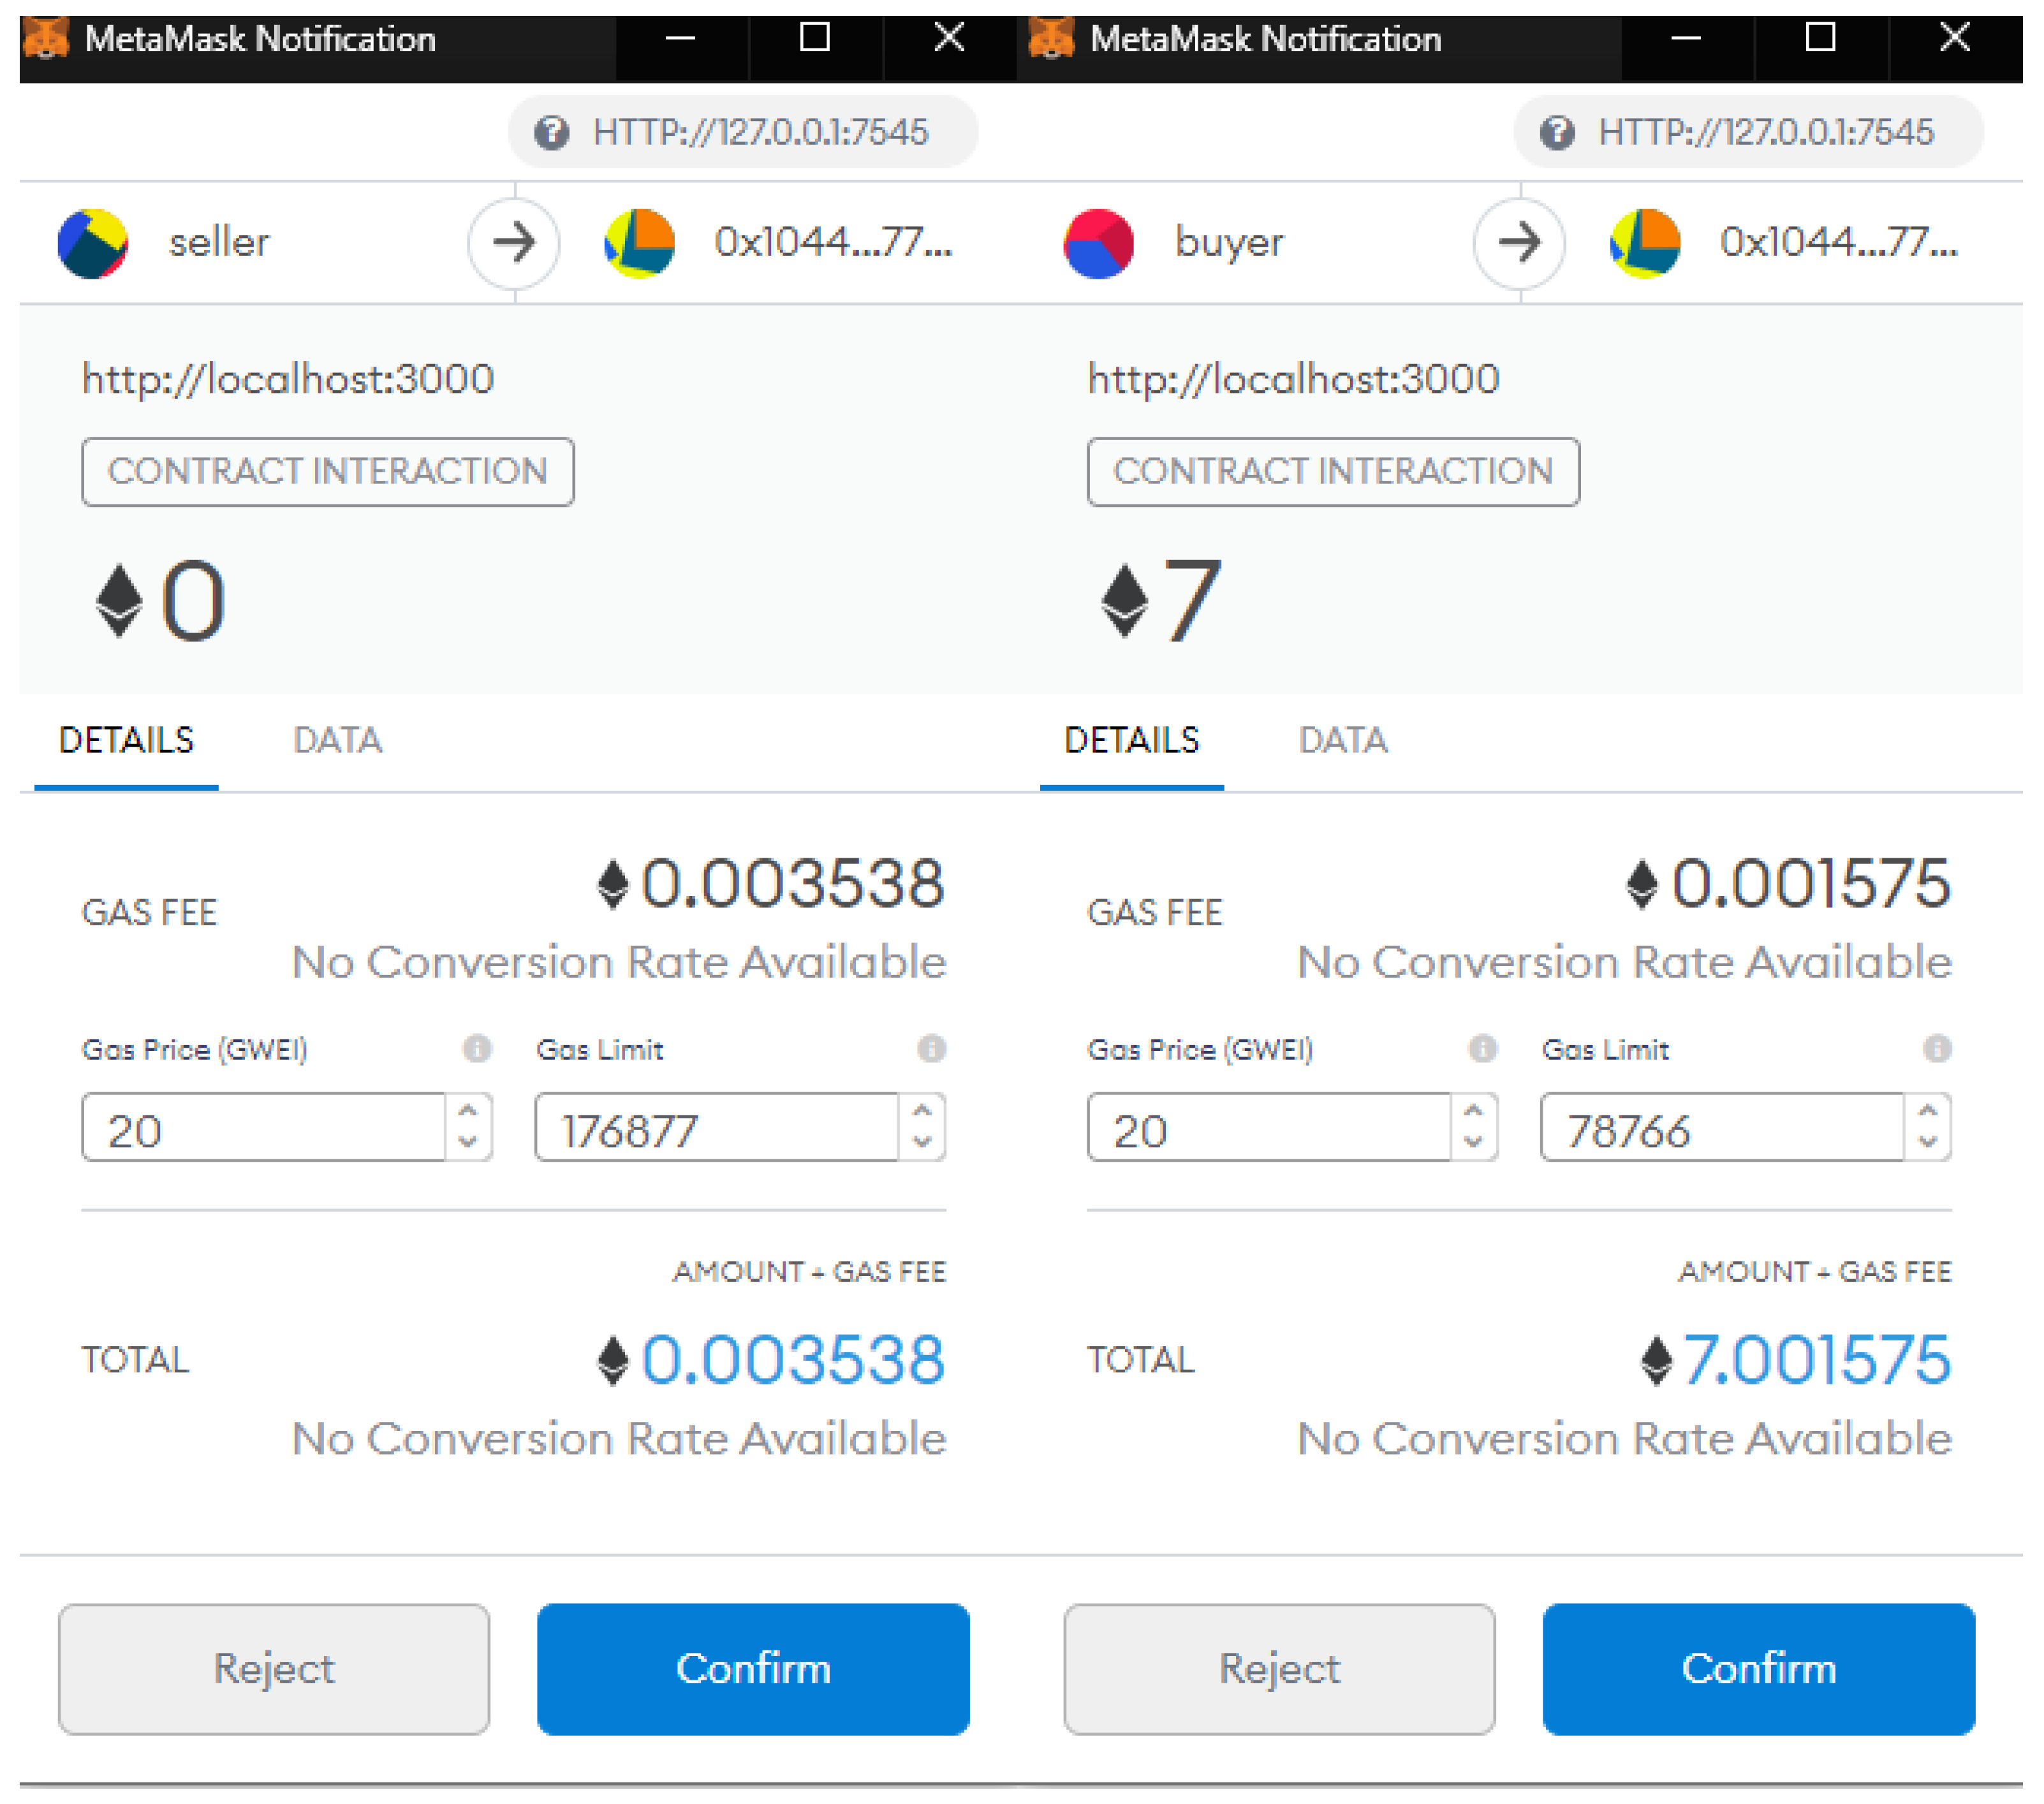Click the seller account avatar icon
This screenshot has height=1804, width=2044.
click(x=92, y=243)
